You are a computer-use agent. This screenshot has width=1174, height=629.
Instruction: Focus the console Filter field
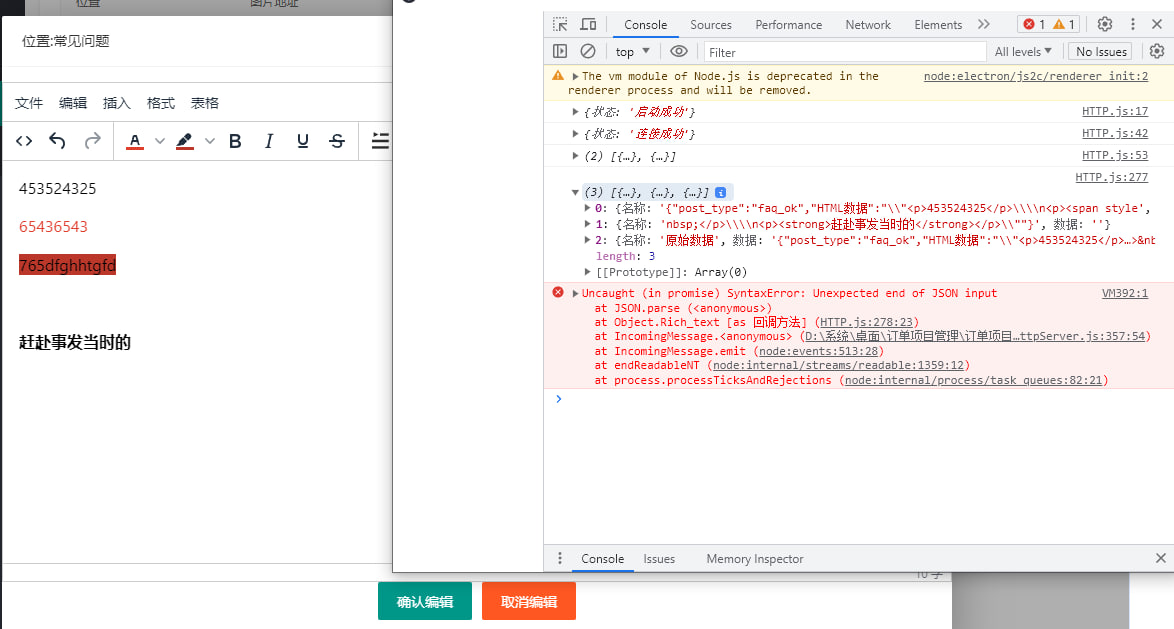(845, 52)
